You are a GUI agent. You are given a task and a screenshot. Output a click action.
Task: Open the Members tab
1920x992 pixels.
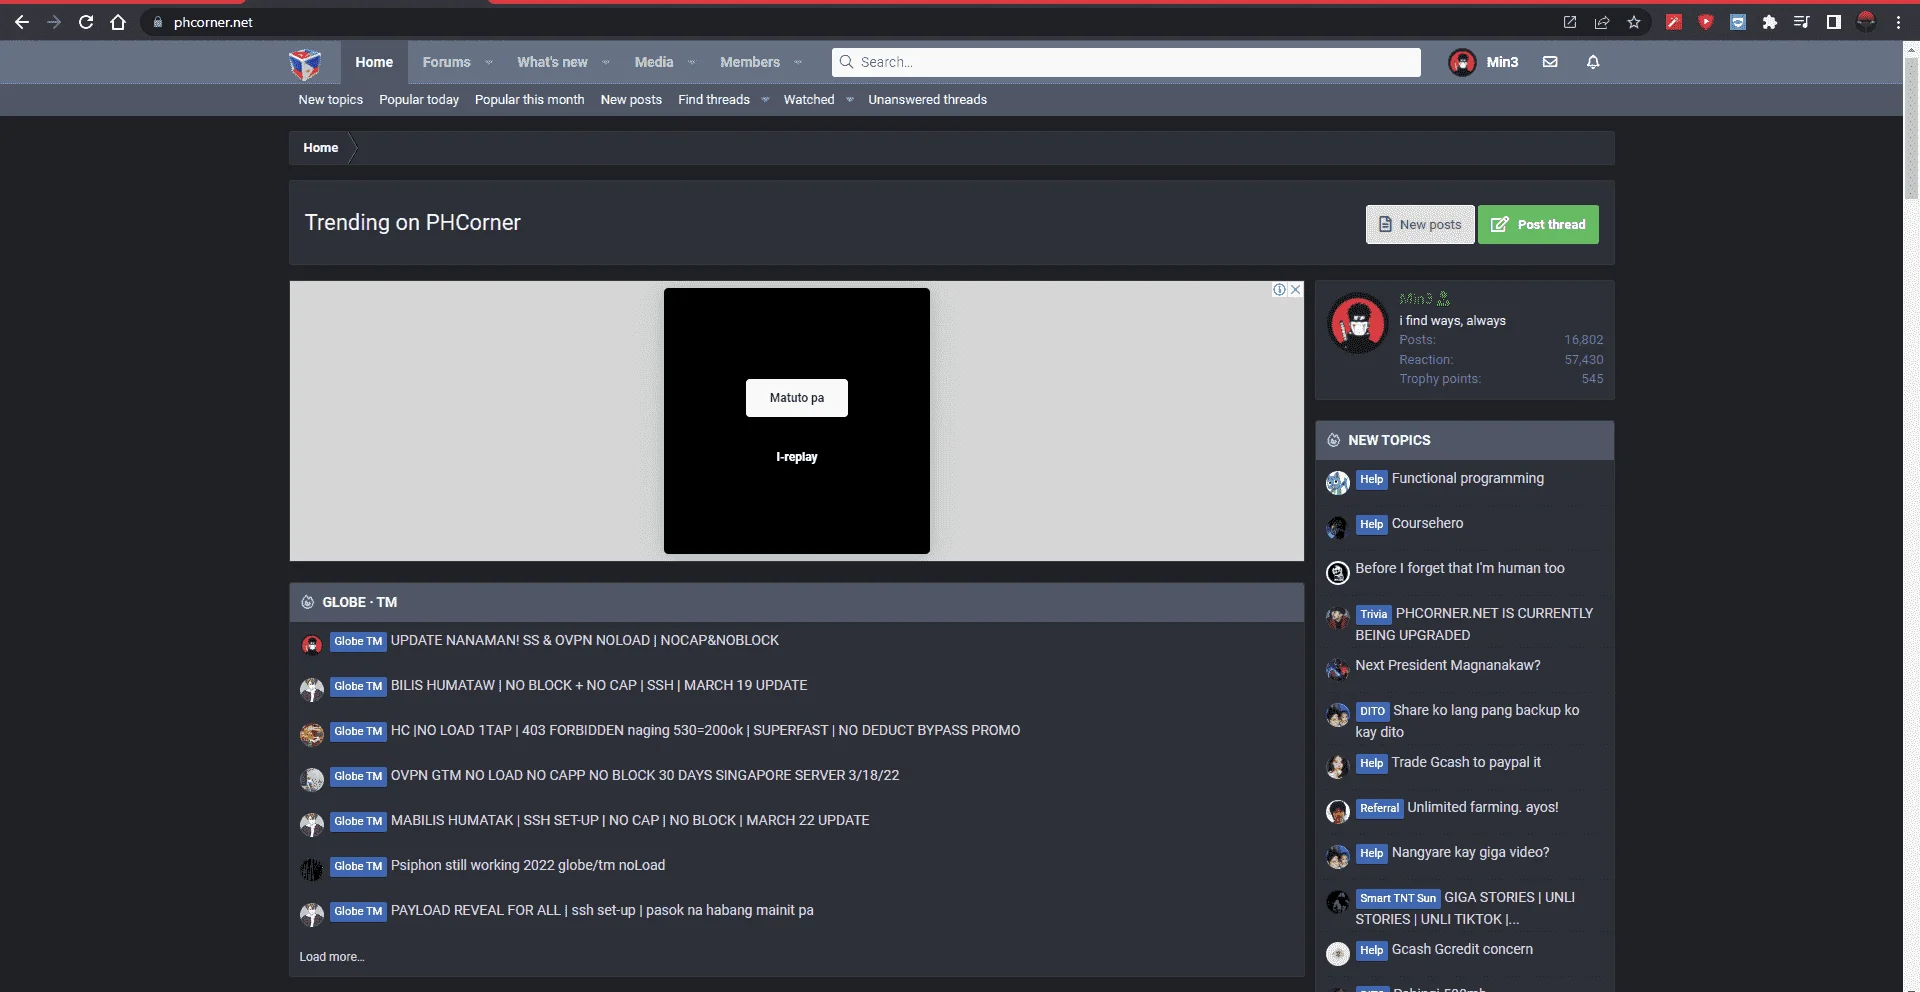tap(750, 62)
